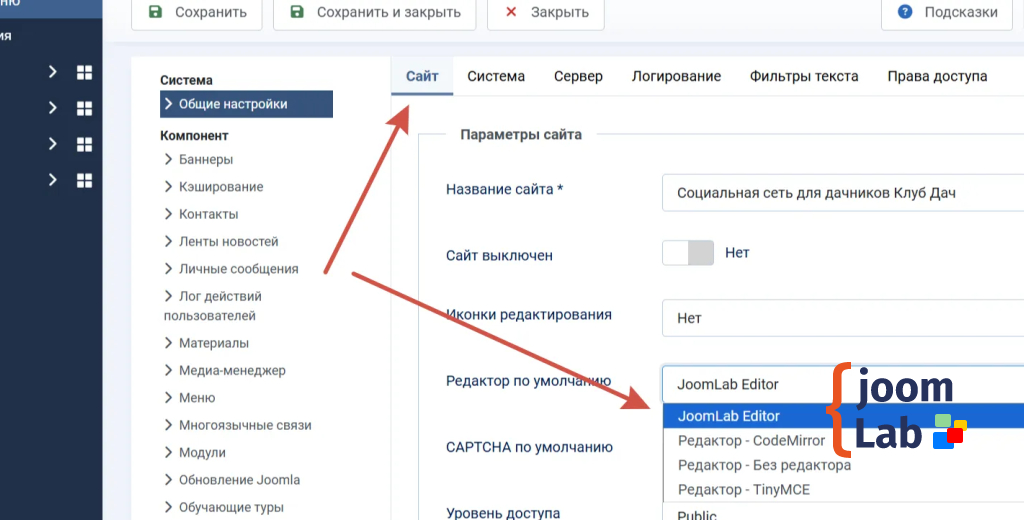The height and width of the screenshot is (520, 1024).
Task: Open Меню component settings
Action: pos(197,398)
